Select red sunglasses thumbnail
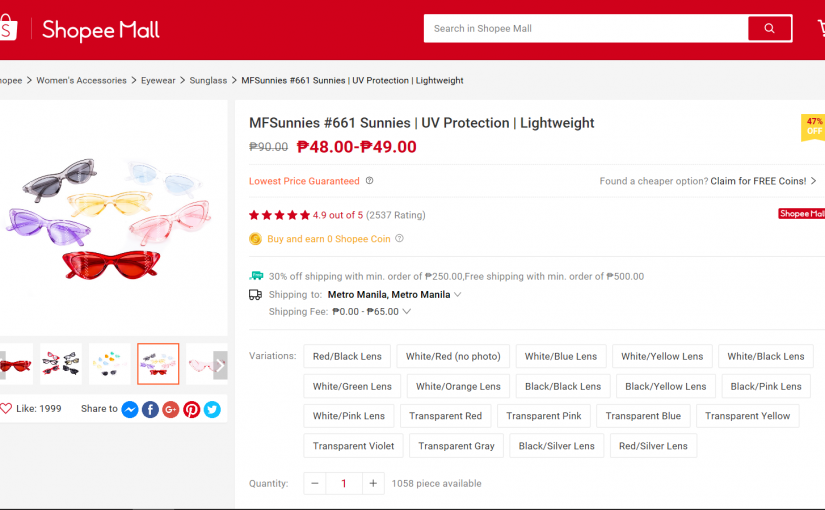 click(16, 364)
